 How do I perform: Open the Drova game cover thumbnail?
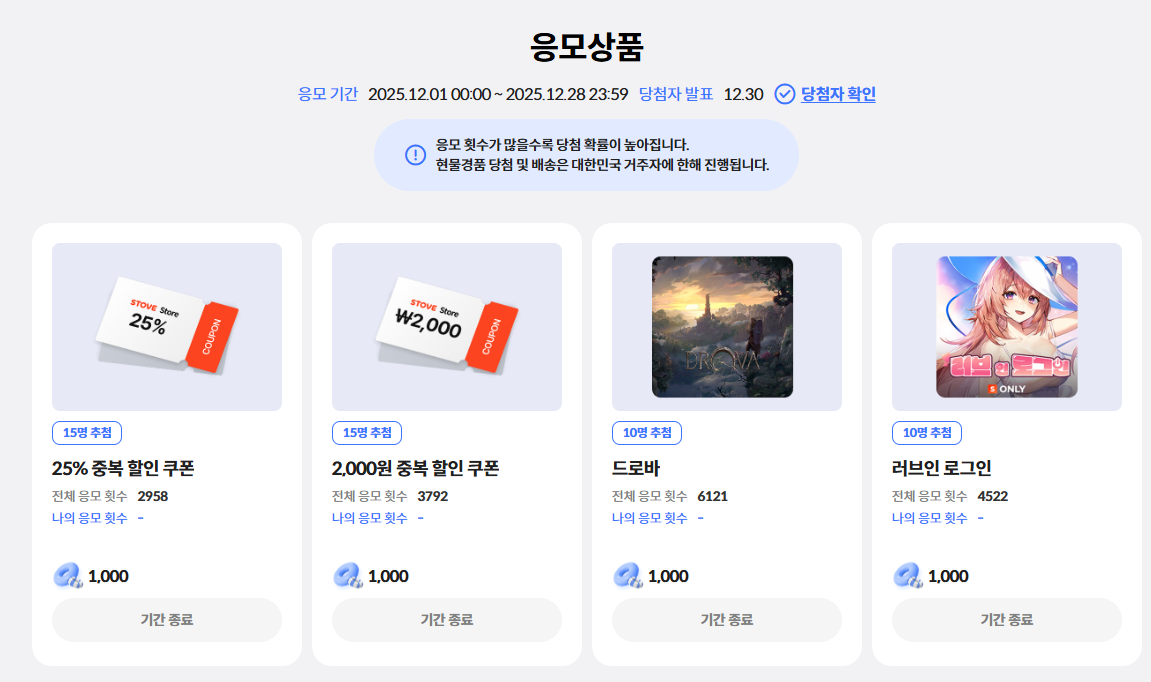pyautogui.click(x=722, y=327)
